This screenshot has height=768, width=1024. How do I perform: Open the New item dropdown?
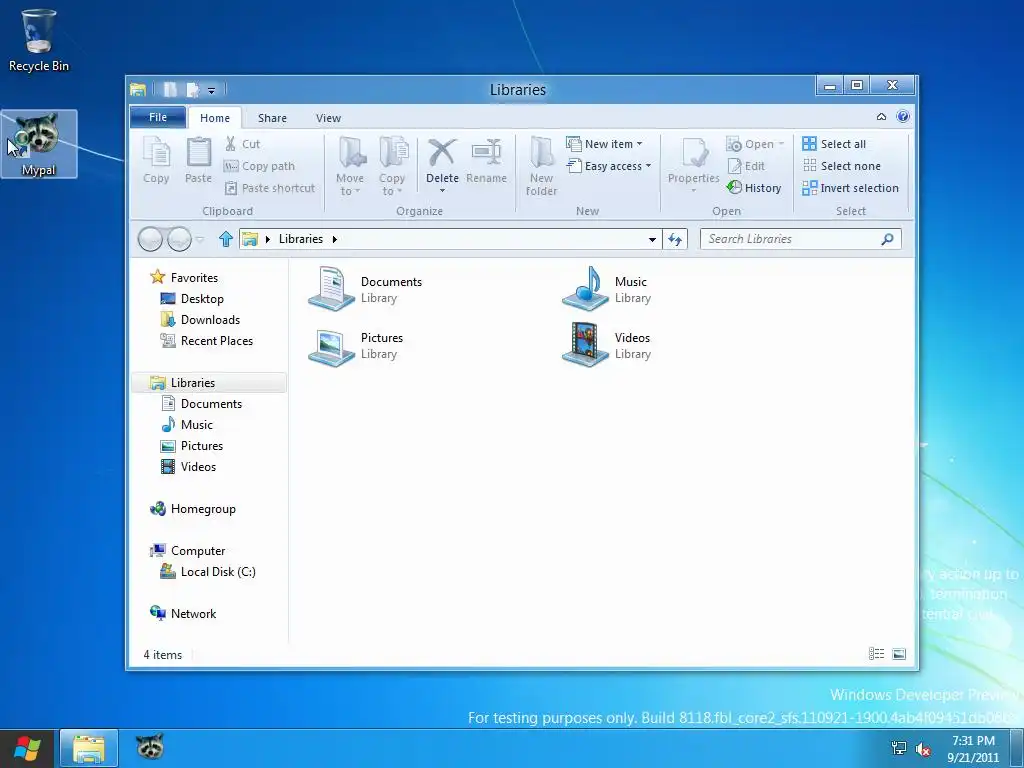pos(604,144)
